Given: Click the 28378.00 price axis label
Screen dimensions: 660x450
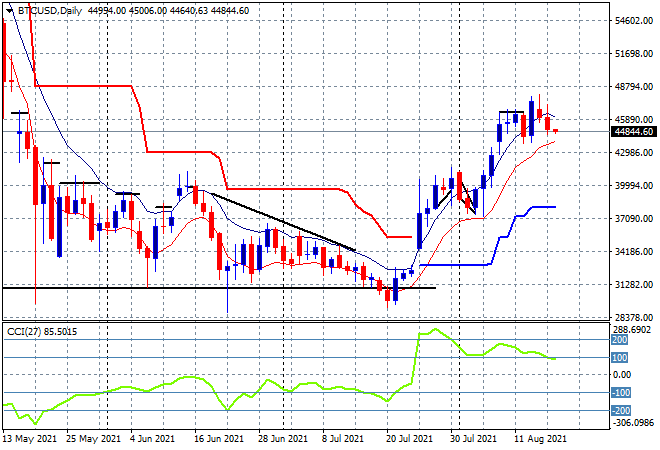Looking at the screenshot, I should (x=633, y=317).
